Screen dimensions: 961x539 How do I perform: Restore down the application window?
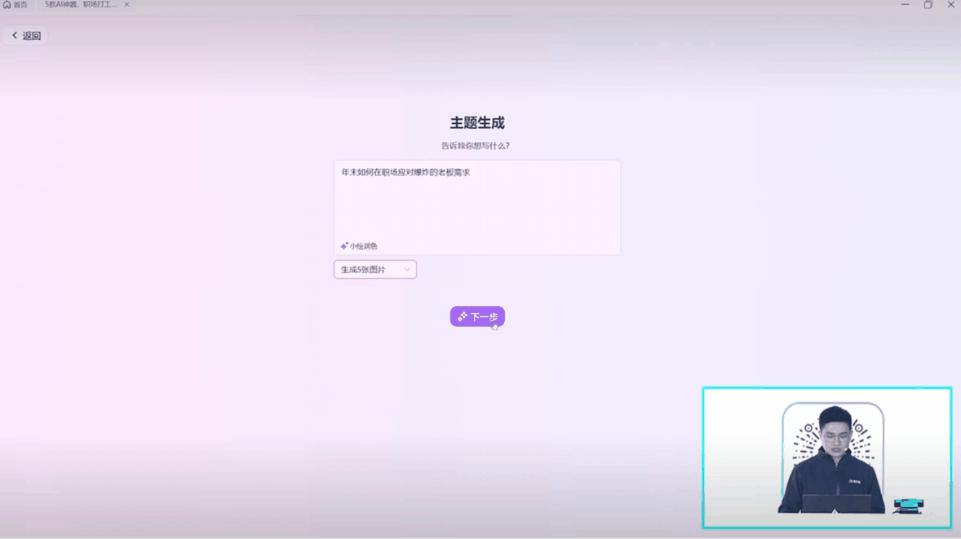(928, 5)
